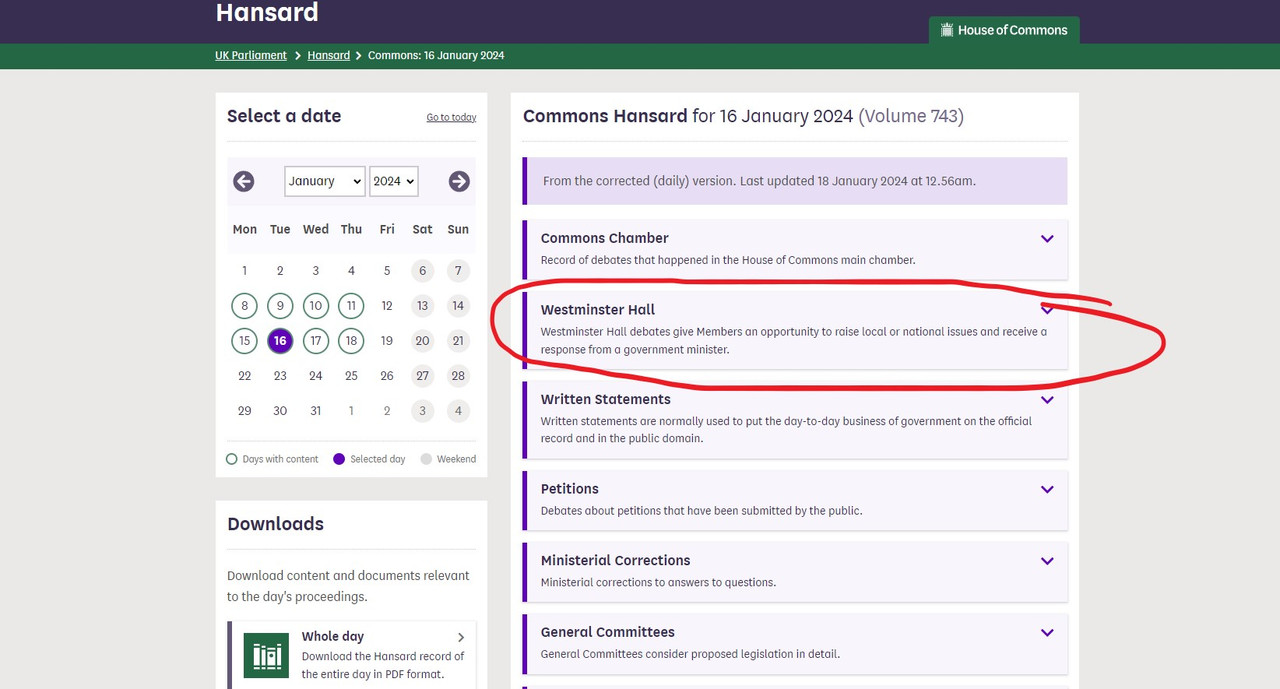The image size is (1280, 689).
Task: Click the 12 January calendar cell
Action: click(x=387, y=306)
